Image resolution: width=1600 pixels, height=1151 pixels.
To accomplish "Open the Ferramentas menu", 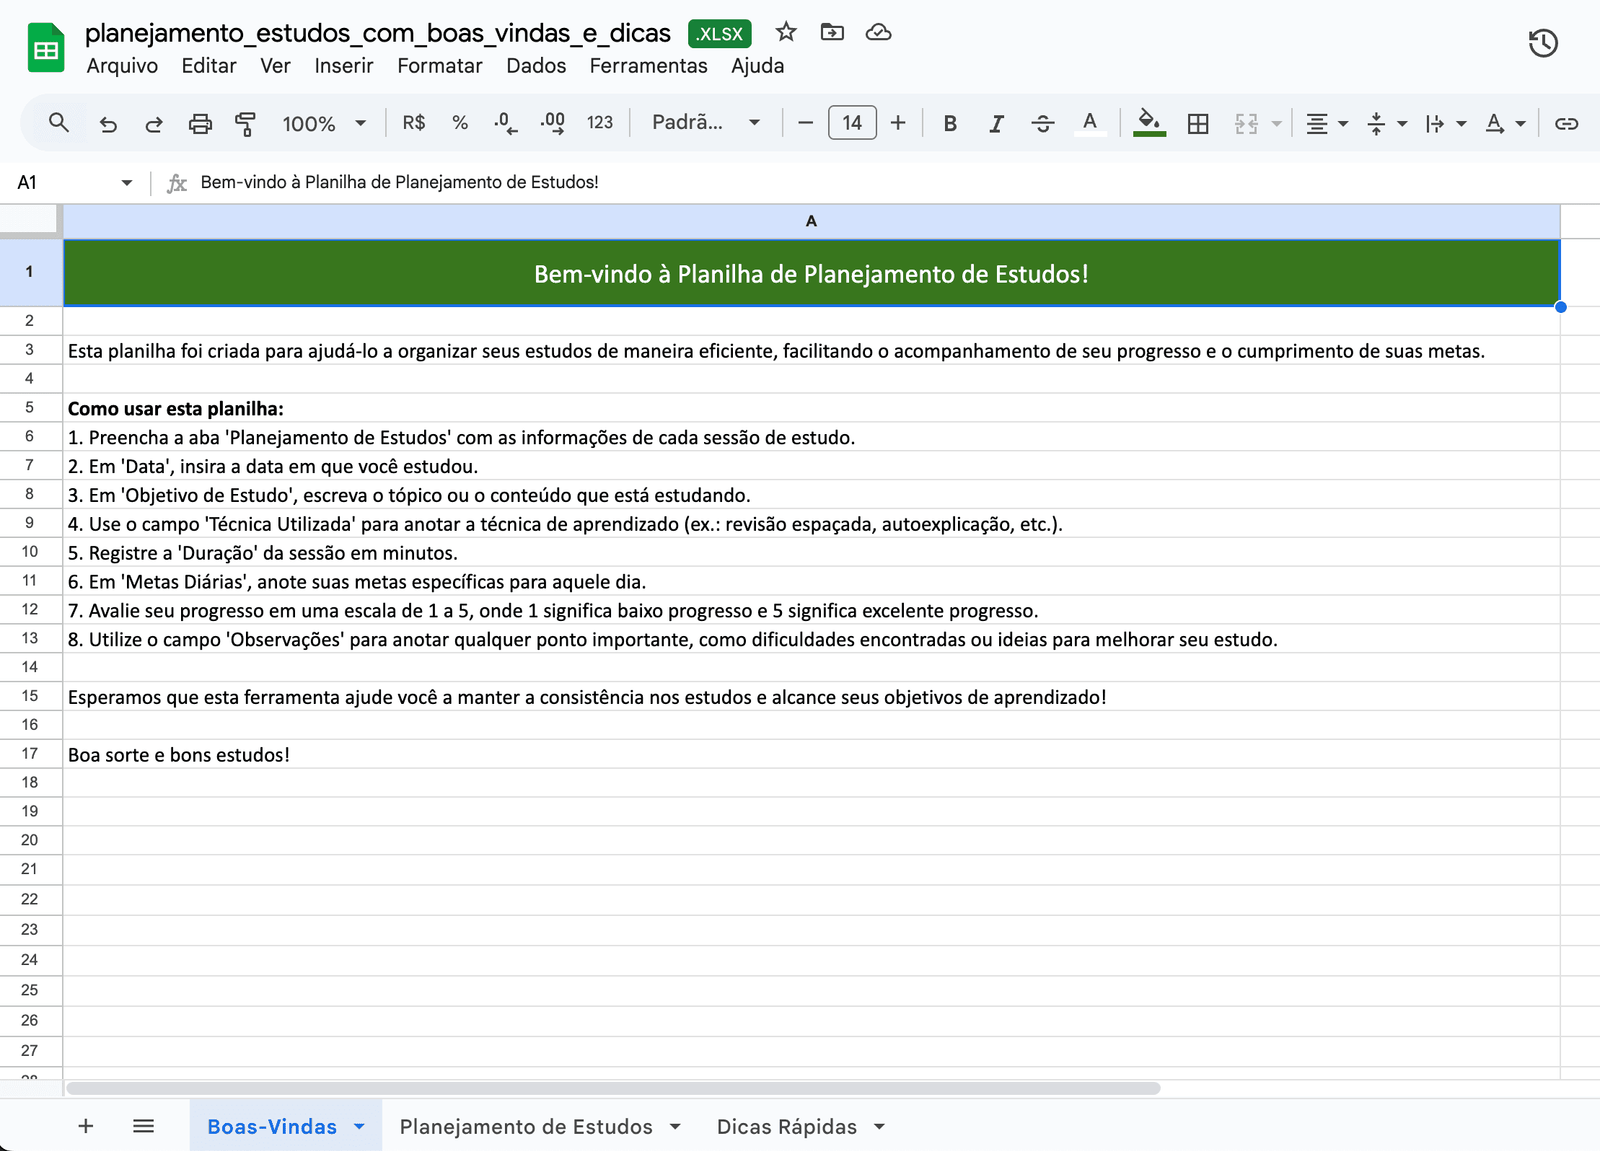I will [648, 66].
